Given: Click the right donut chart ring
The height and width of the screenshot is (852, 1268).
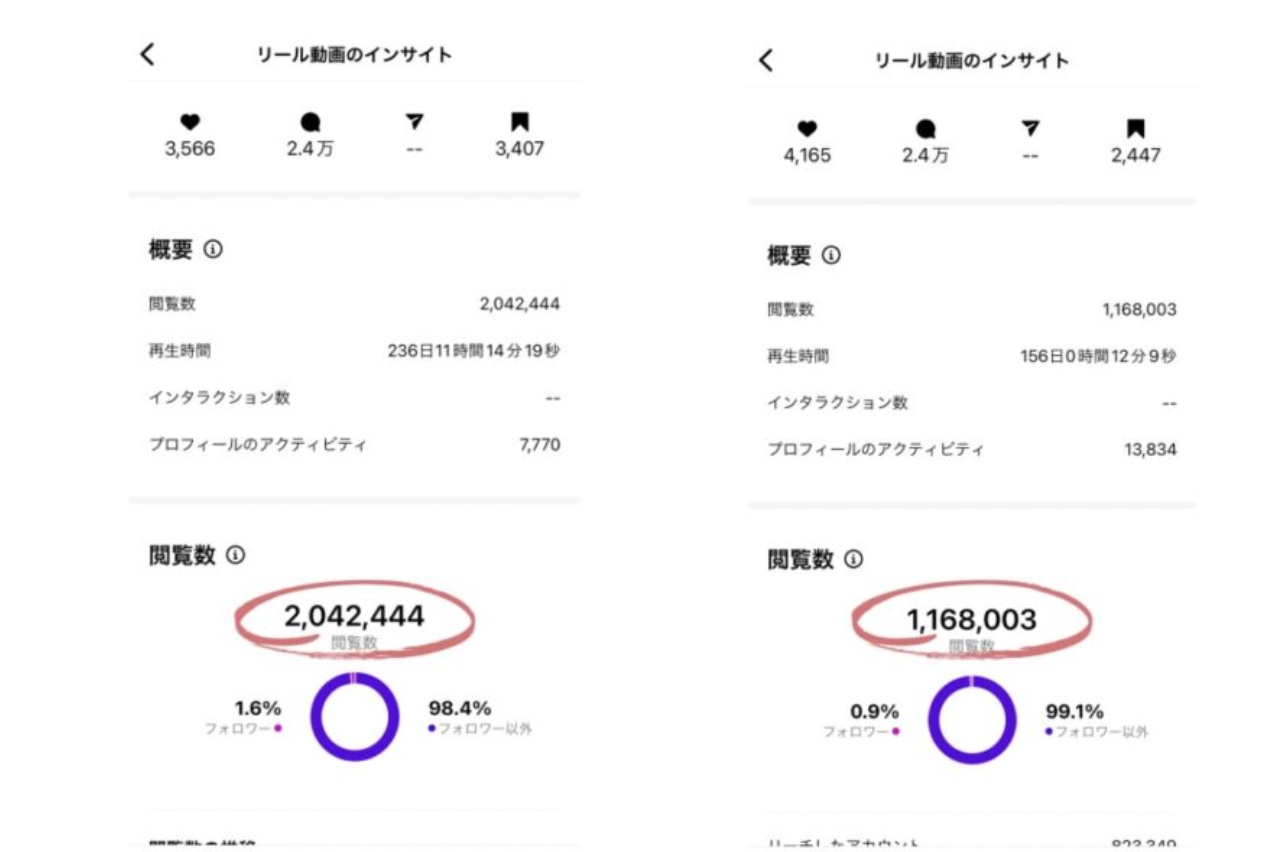Looking at the screenshot, I should click(938, 722).
